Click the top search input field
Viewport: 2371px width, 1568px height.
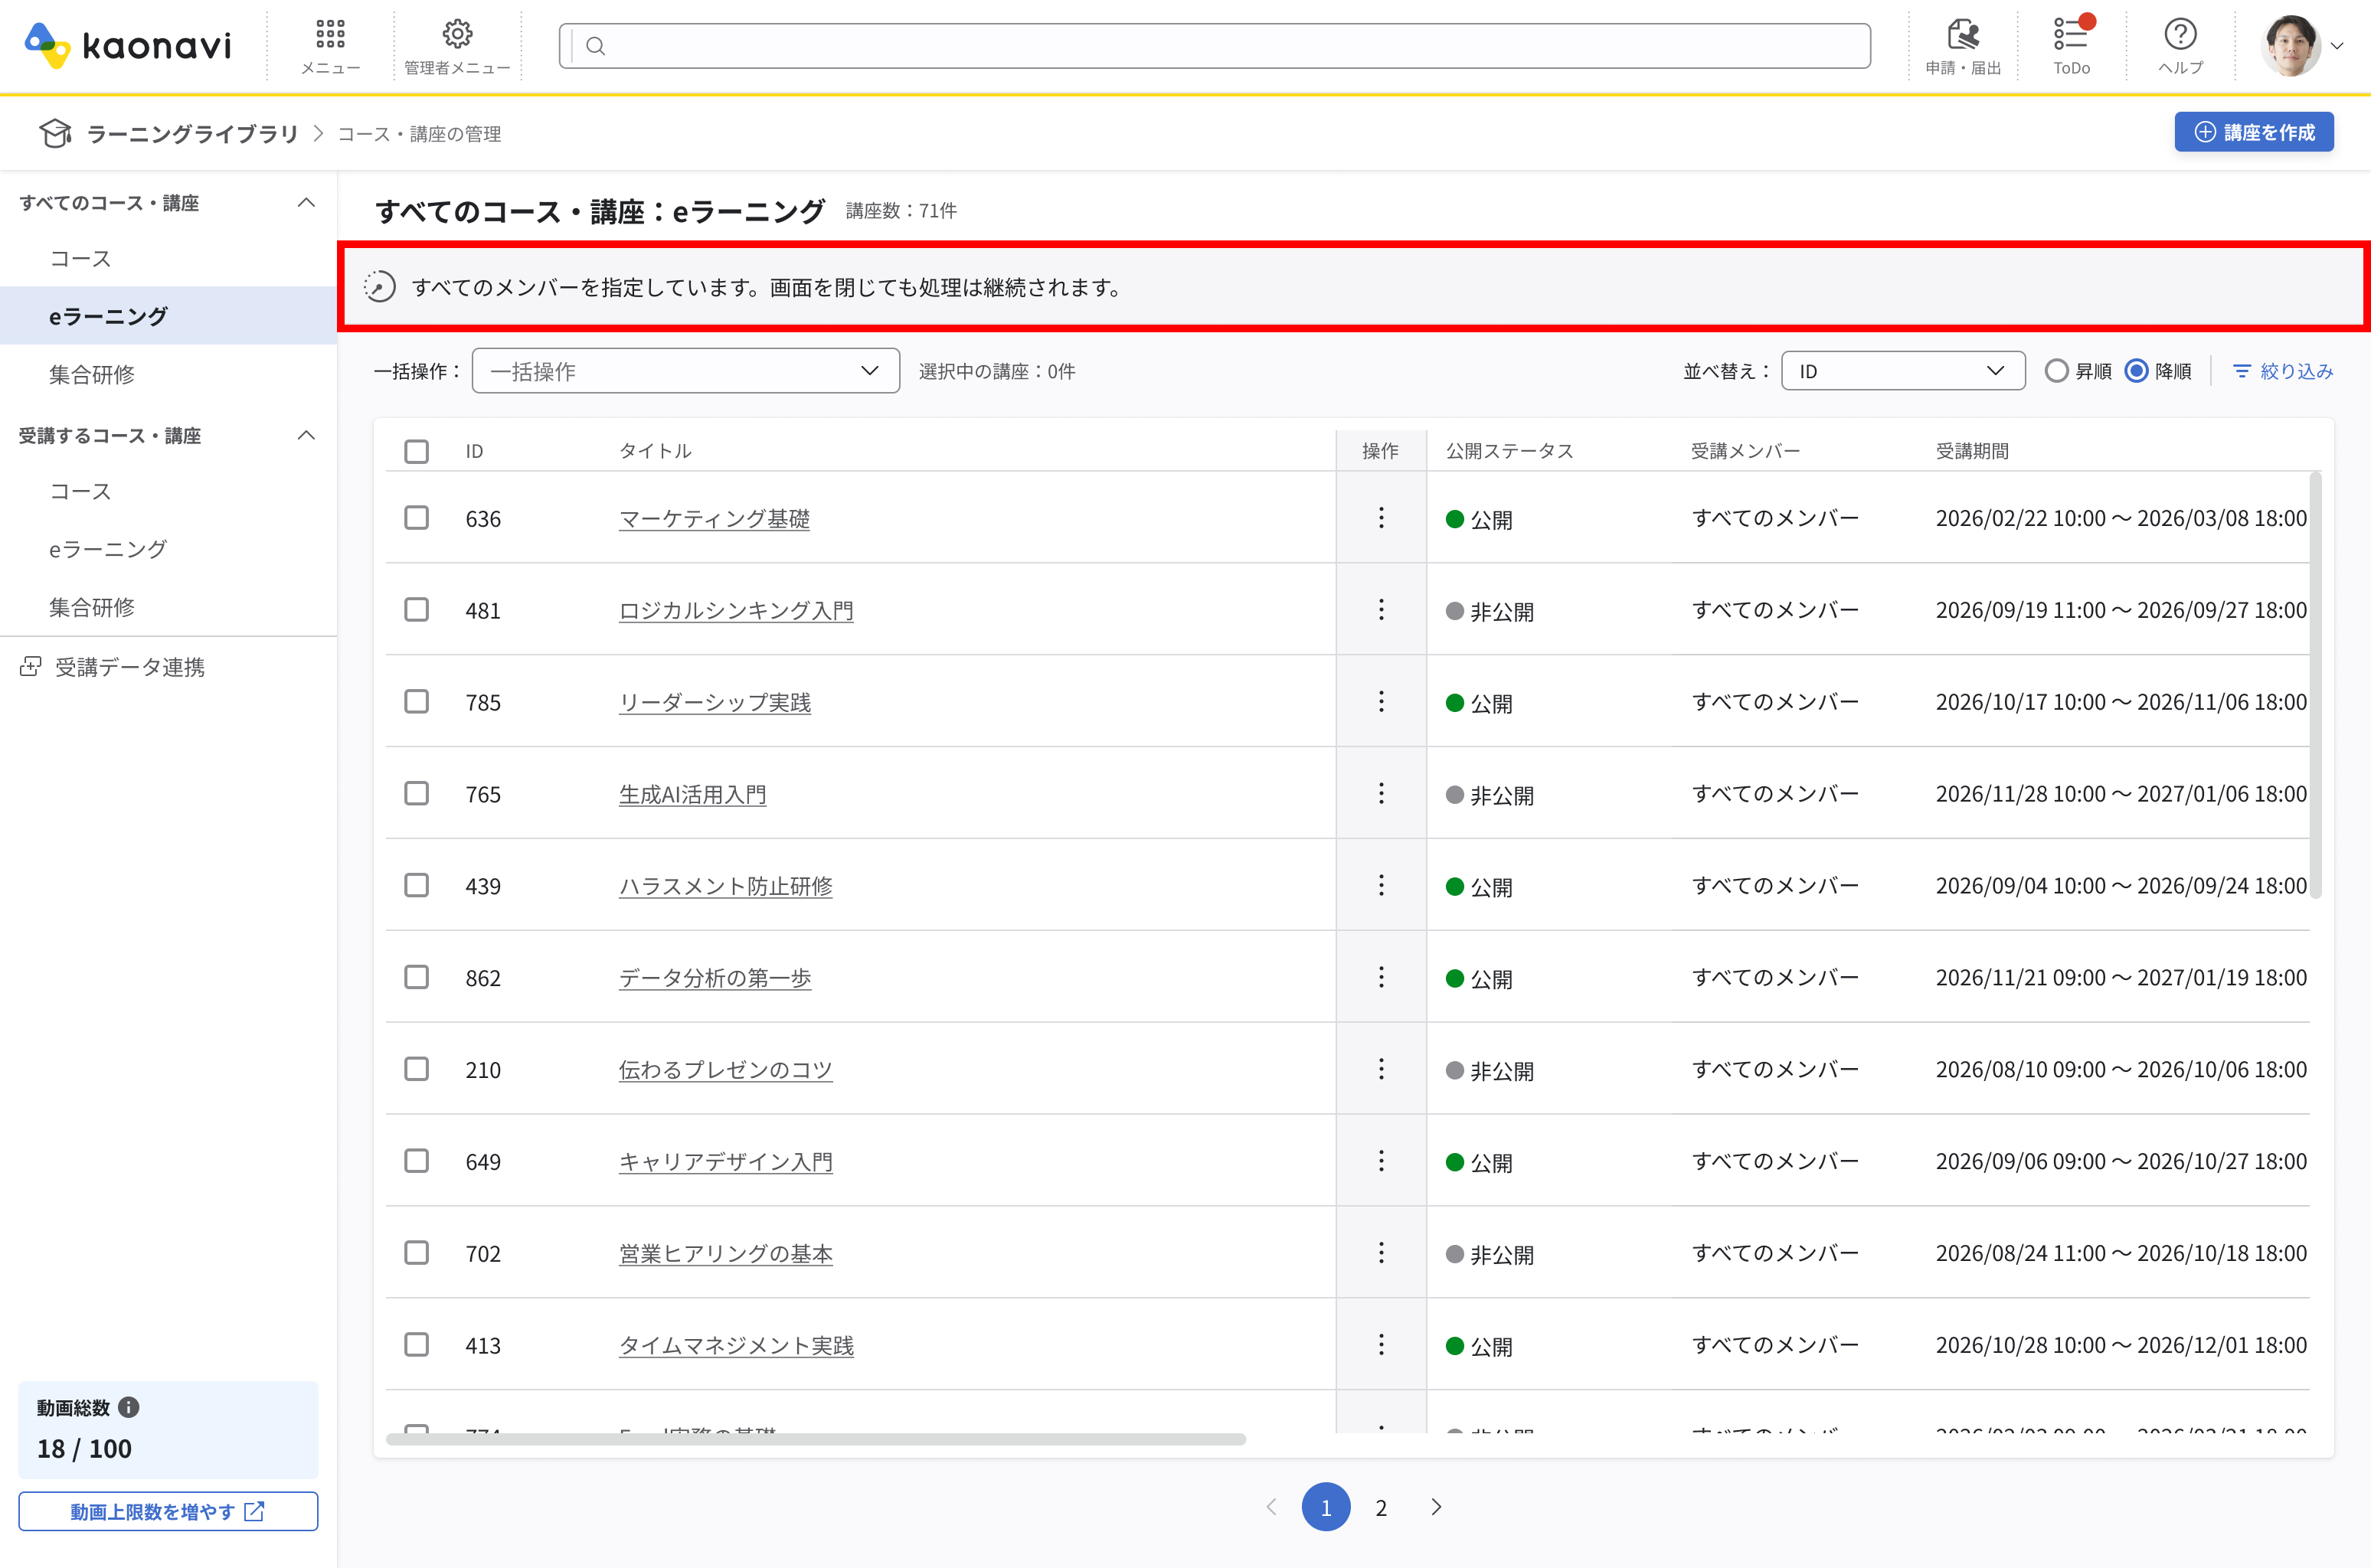pyautogui.click(x=1215, y=46)
